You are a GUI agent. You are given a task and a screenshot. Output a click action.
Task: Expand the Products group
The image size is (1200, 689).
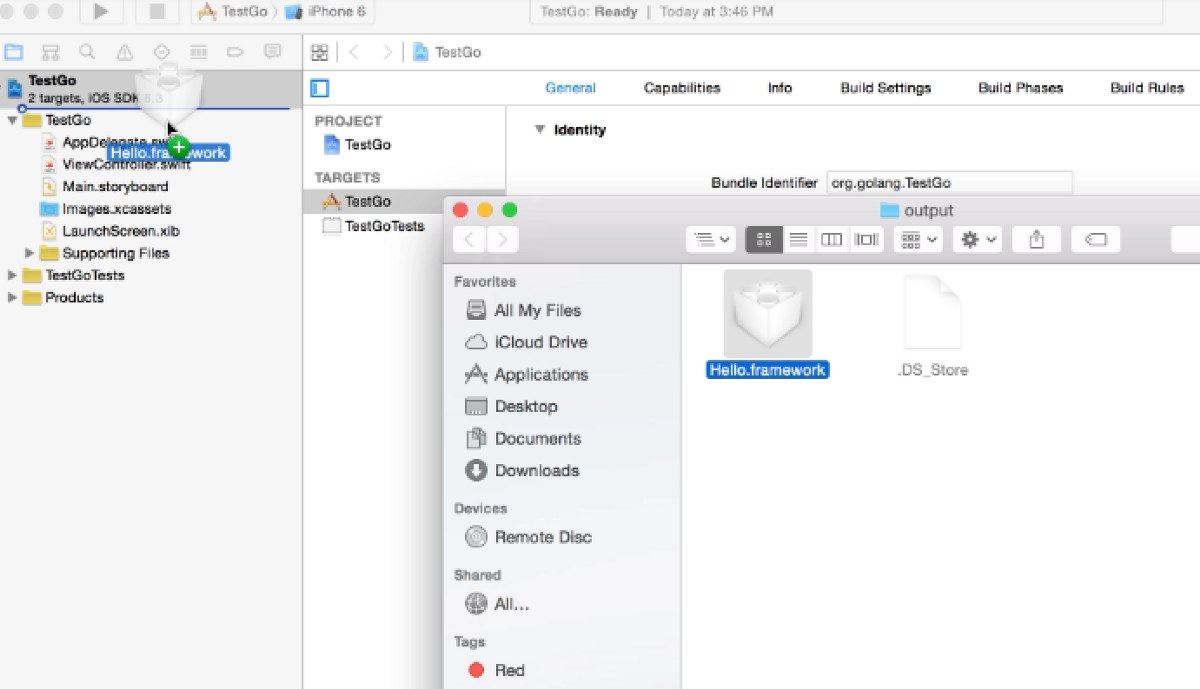click(x=12, y=297)
